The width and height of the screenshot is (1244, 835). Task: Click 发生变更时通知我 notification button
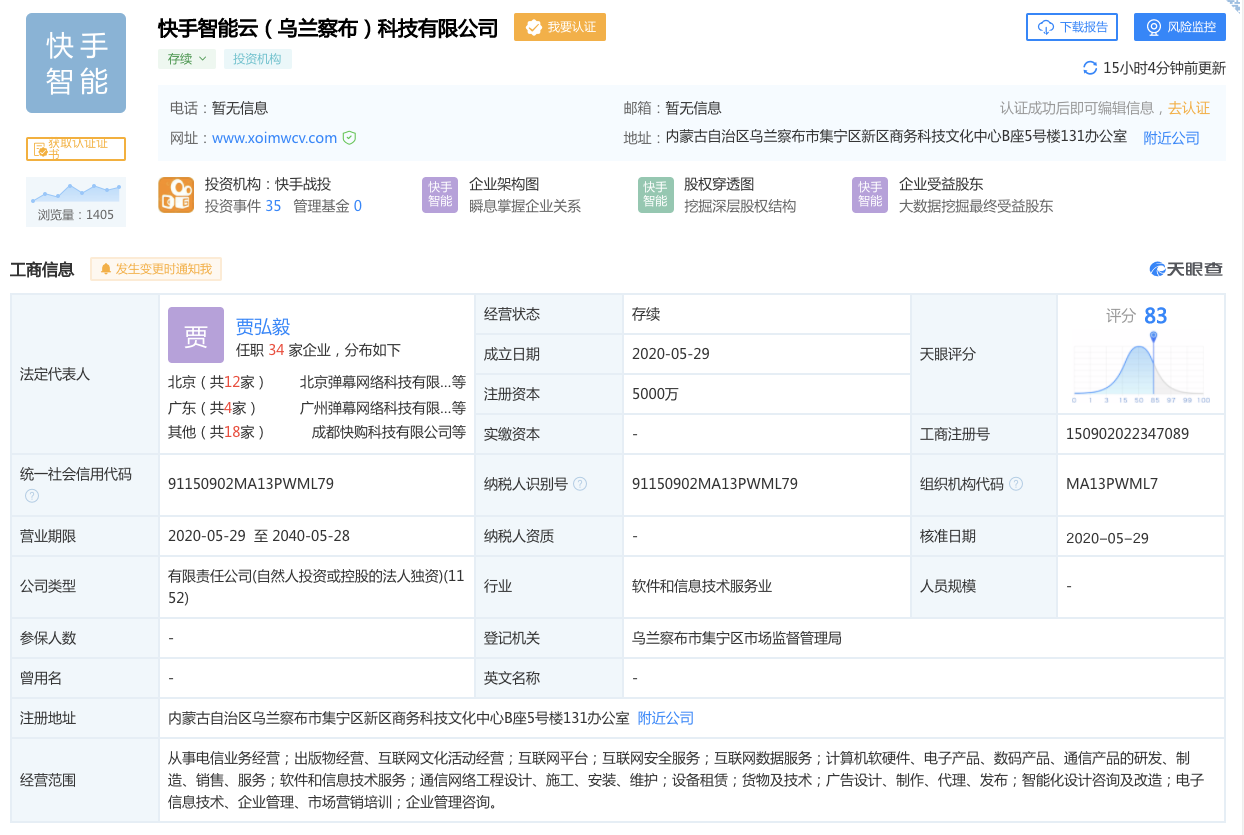[x=156, y=269]
